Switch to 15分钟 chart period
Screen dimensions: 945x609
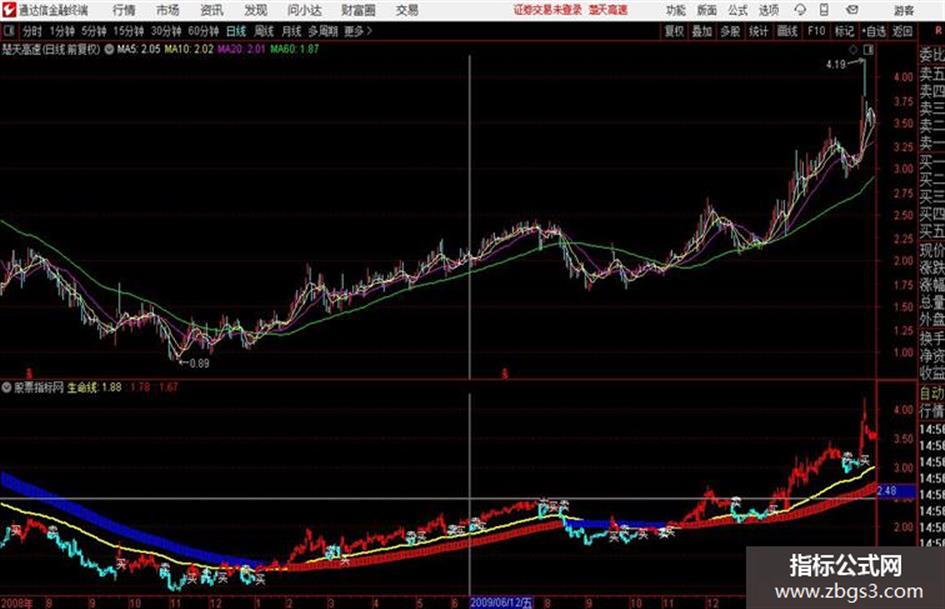(x=129, y=31)
